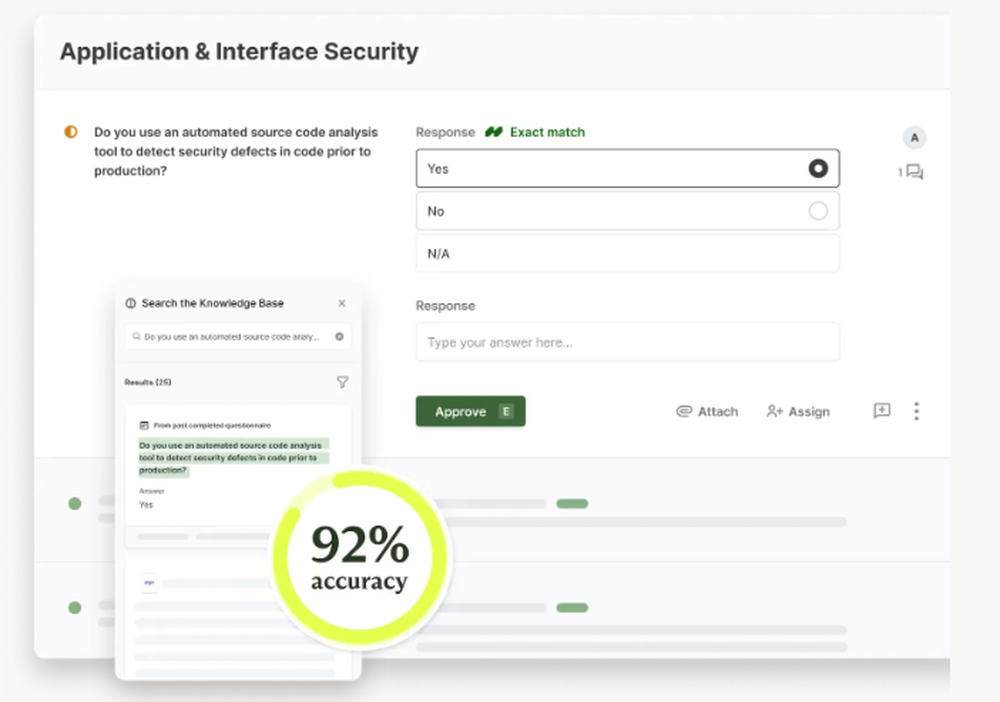Click the answer Yes in search result
The height and width of the screenshot is (702, 1000).
(146, 504)
